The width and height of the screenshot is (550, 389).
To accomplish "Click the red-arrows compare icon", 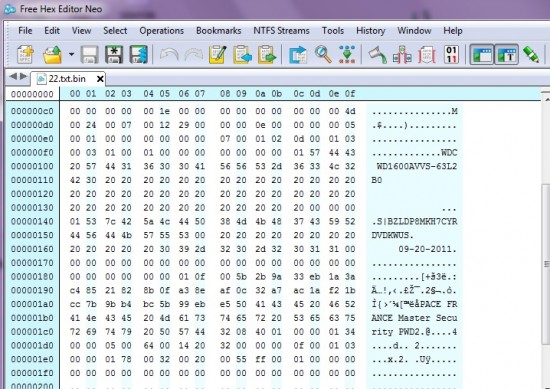I will tap(402, 55).
